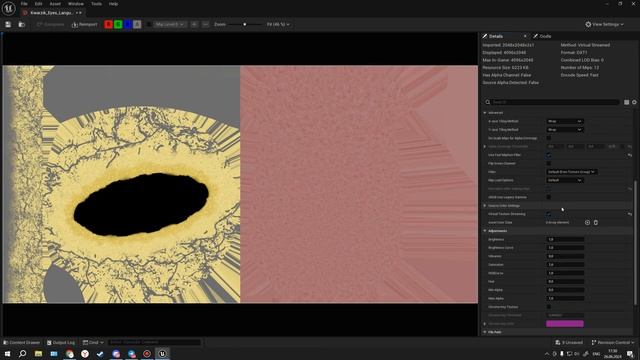Reset Virtual Texture Streaming to default
Screen dimensions: 640x360
[630, 214]
